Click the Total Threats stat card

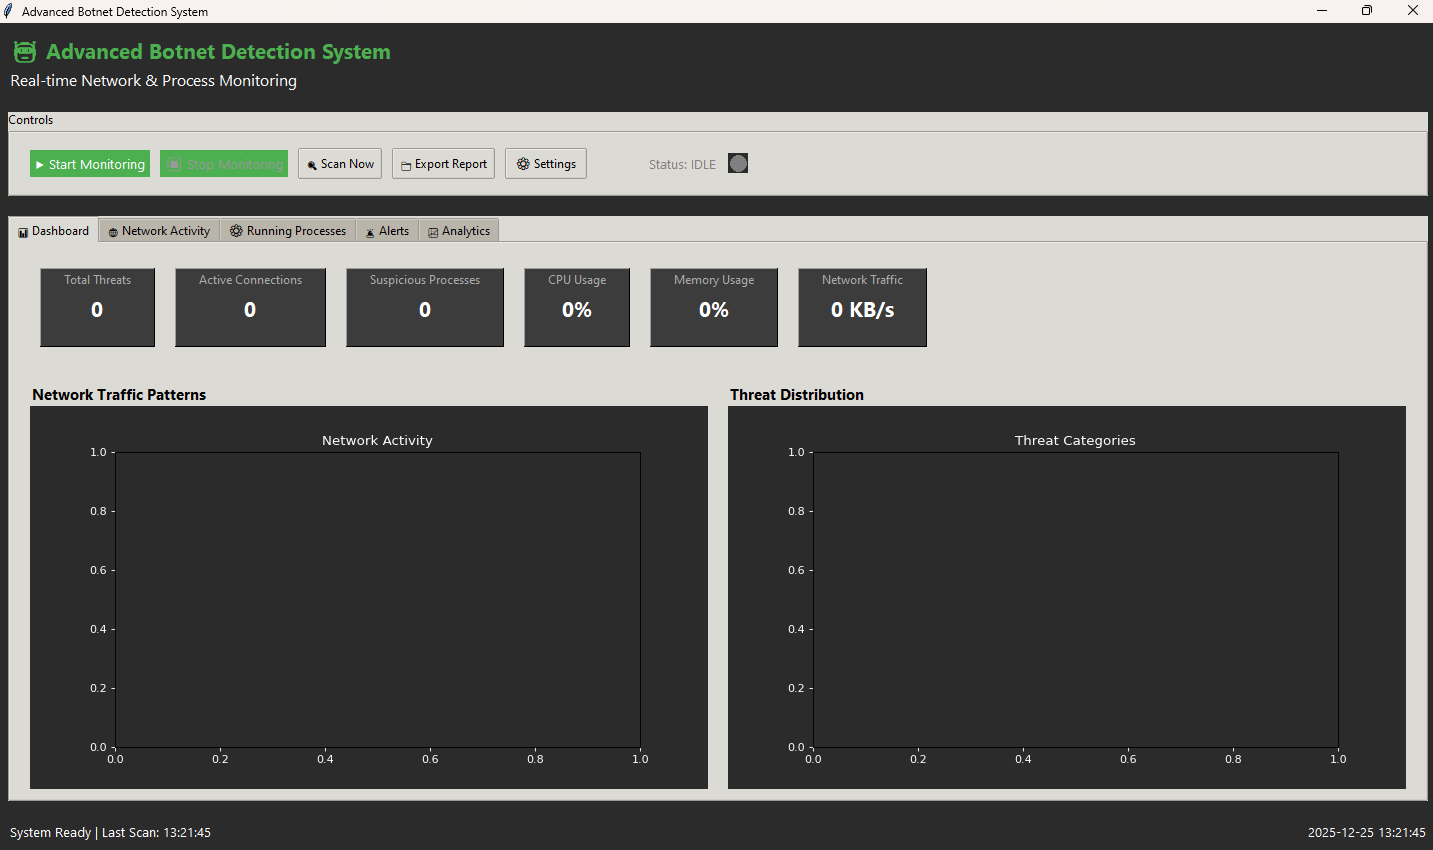[97, 307]
